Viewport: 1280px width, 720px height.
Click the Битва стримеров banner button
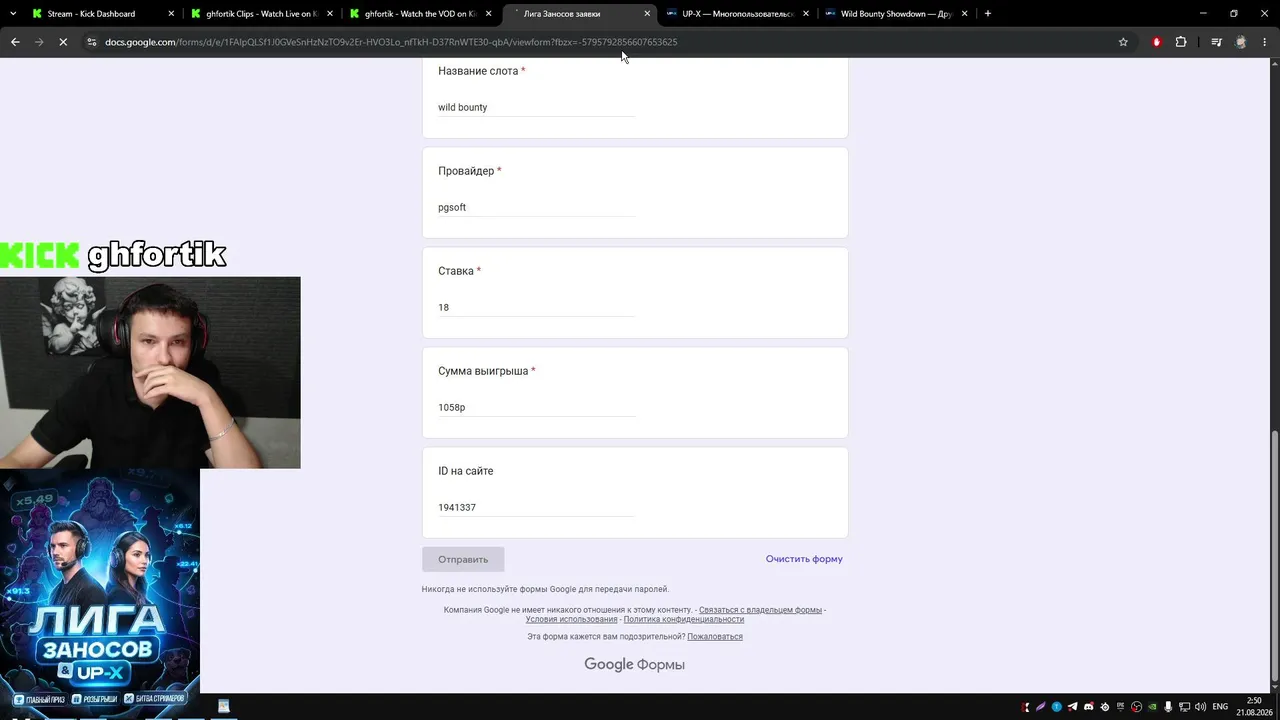coord(154,699)
